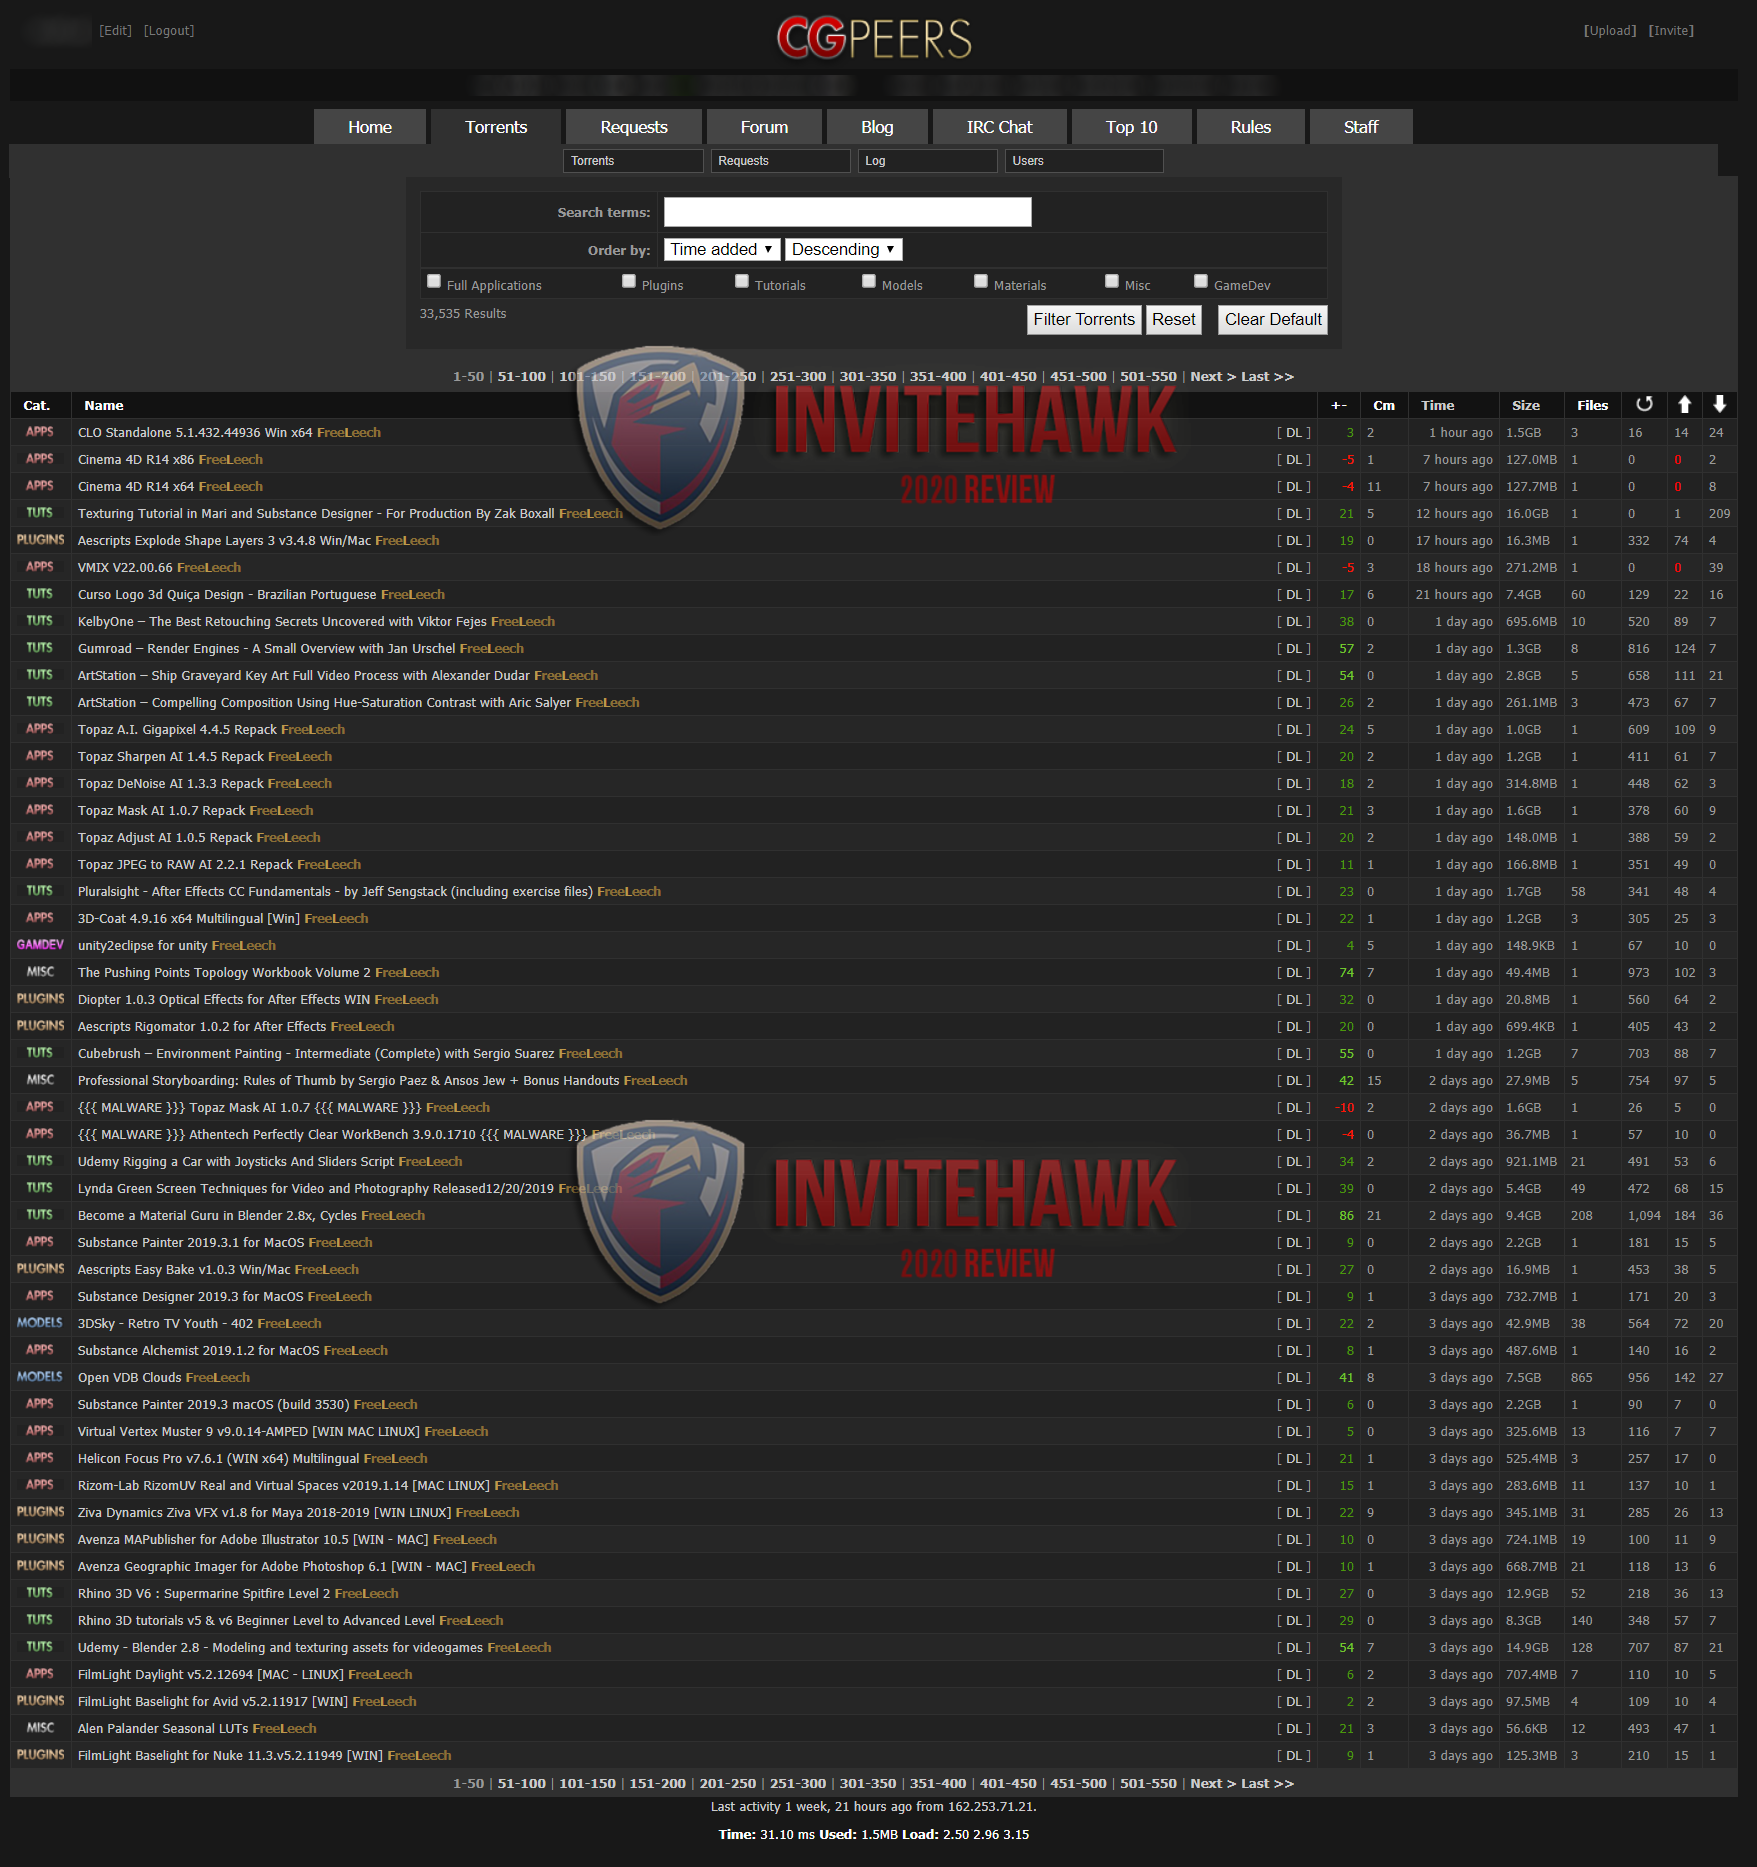Image resolution: width=1757 pixels, height=1867 pixels.
Task: Open the Home menu tab
Action: pos(370,127)
